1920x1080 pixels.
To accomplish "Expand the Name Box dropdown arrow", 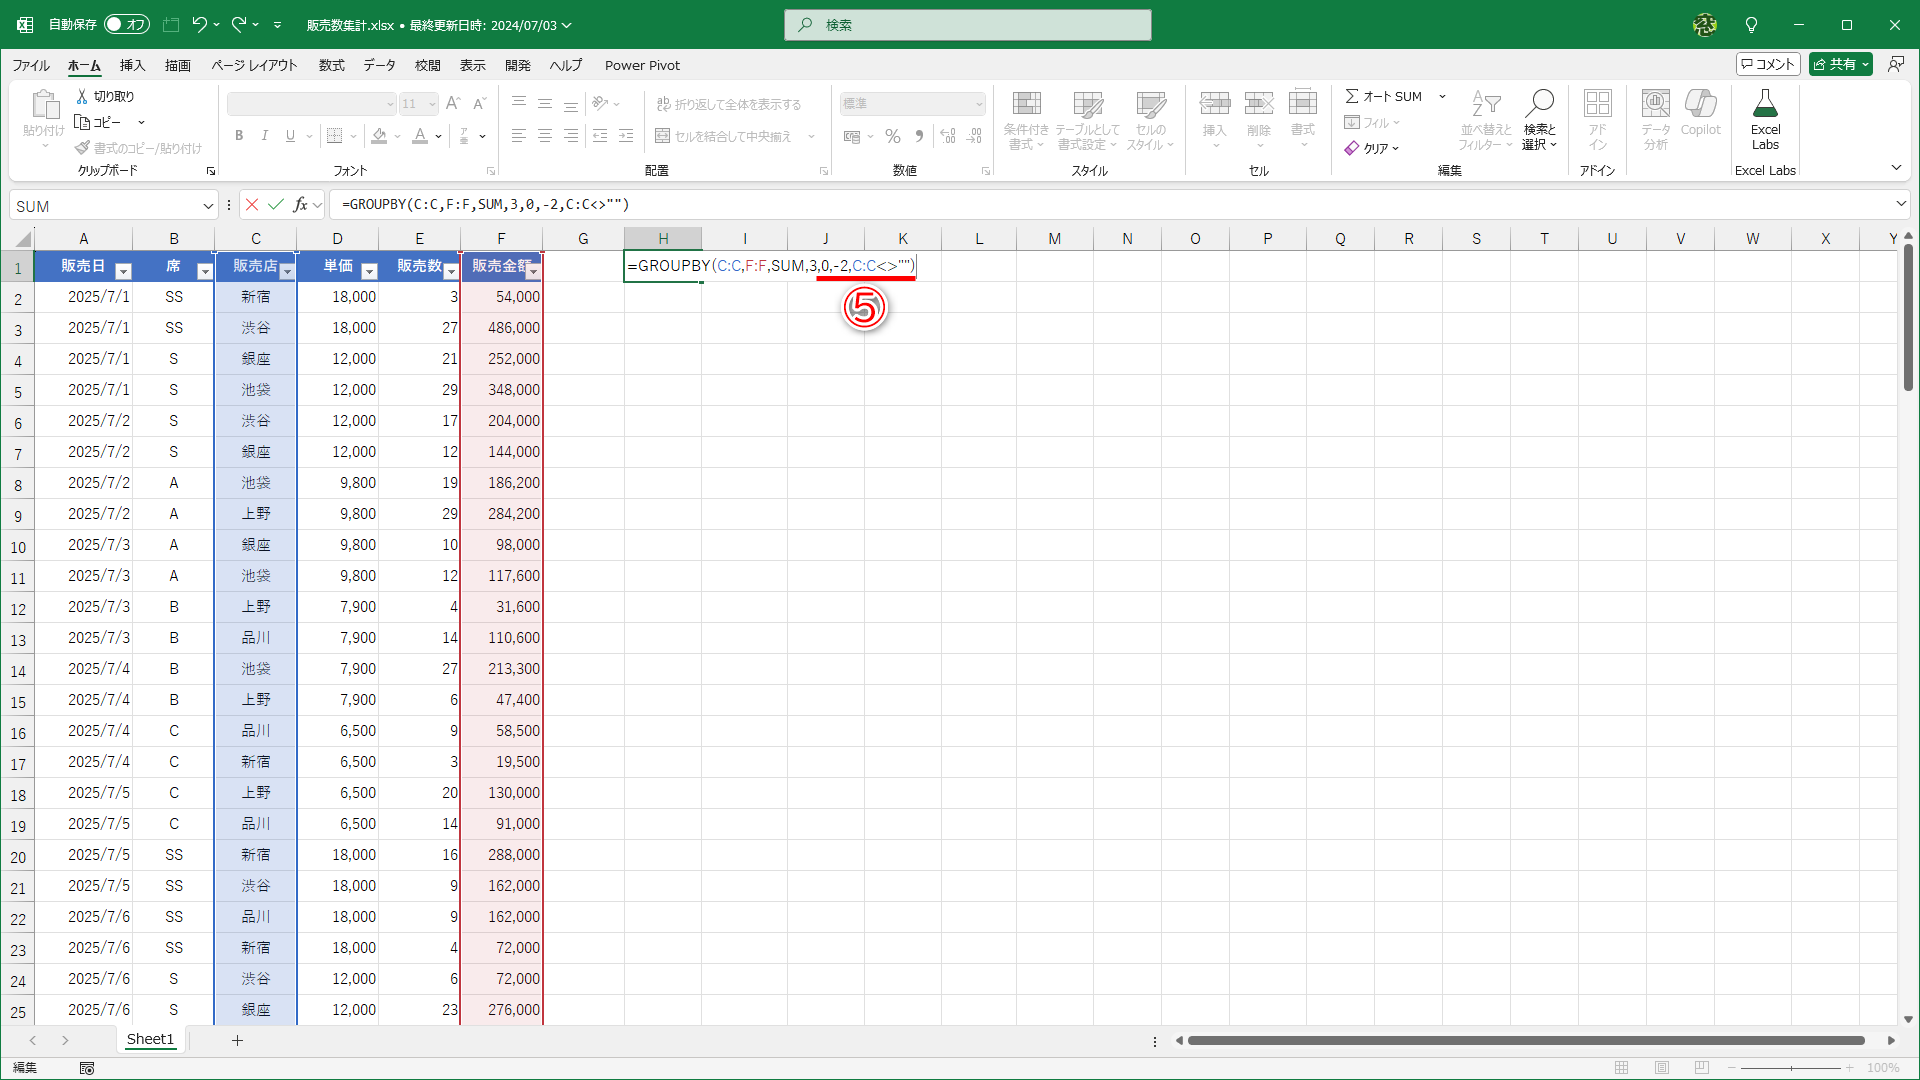I will point(208,206).
